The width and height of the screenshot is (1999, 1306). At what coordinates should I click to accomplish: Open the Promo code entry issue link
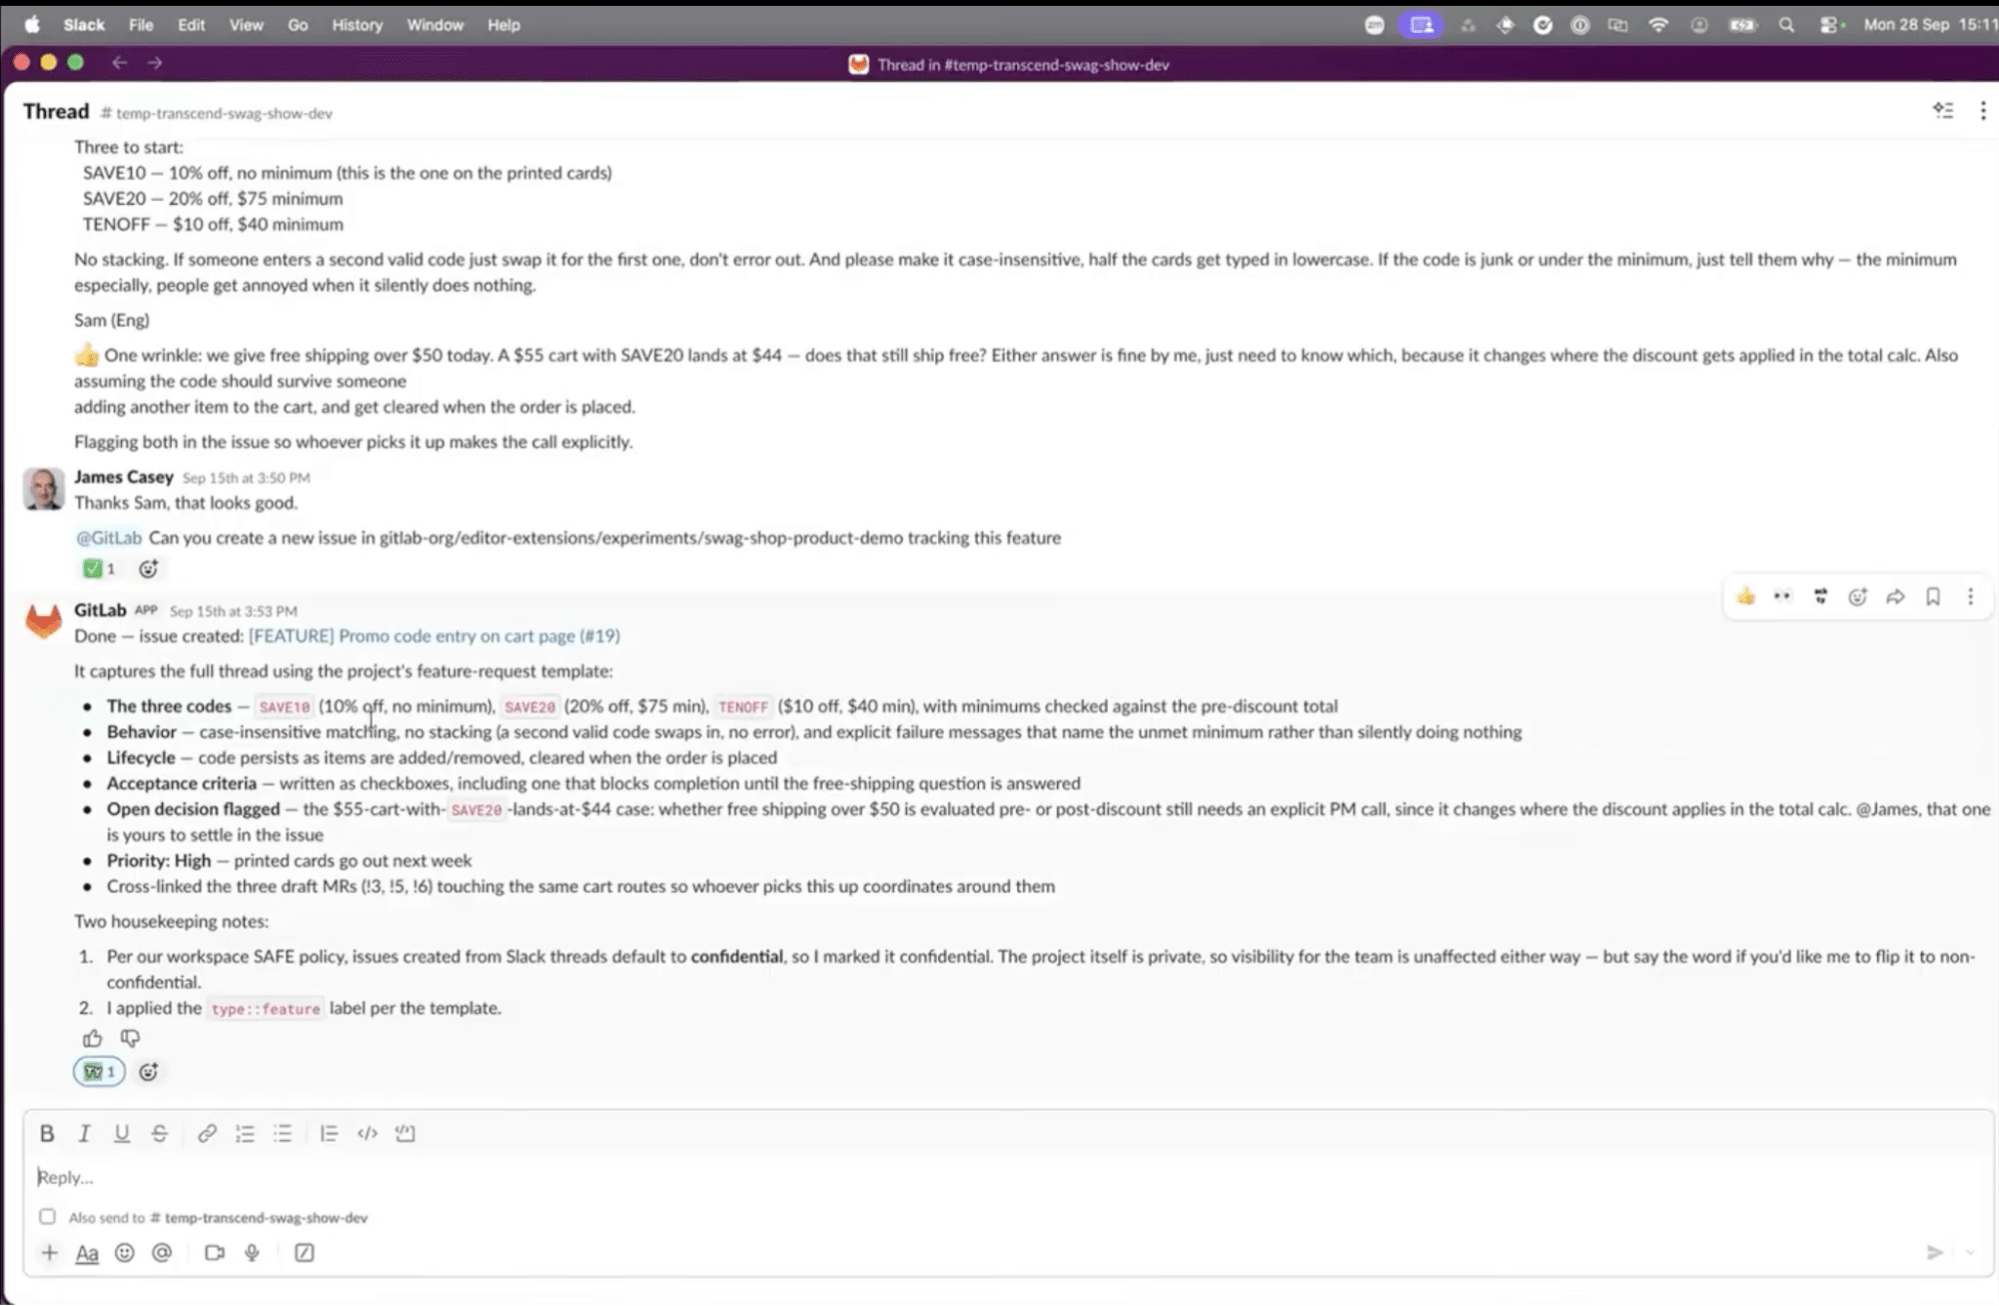click(x=434, y=636)
